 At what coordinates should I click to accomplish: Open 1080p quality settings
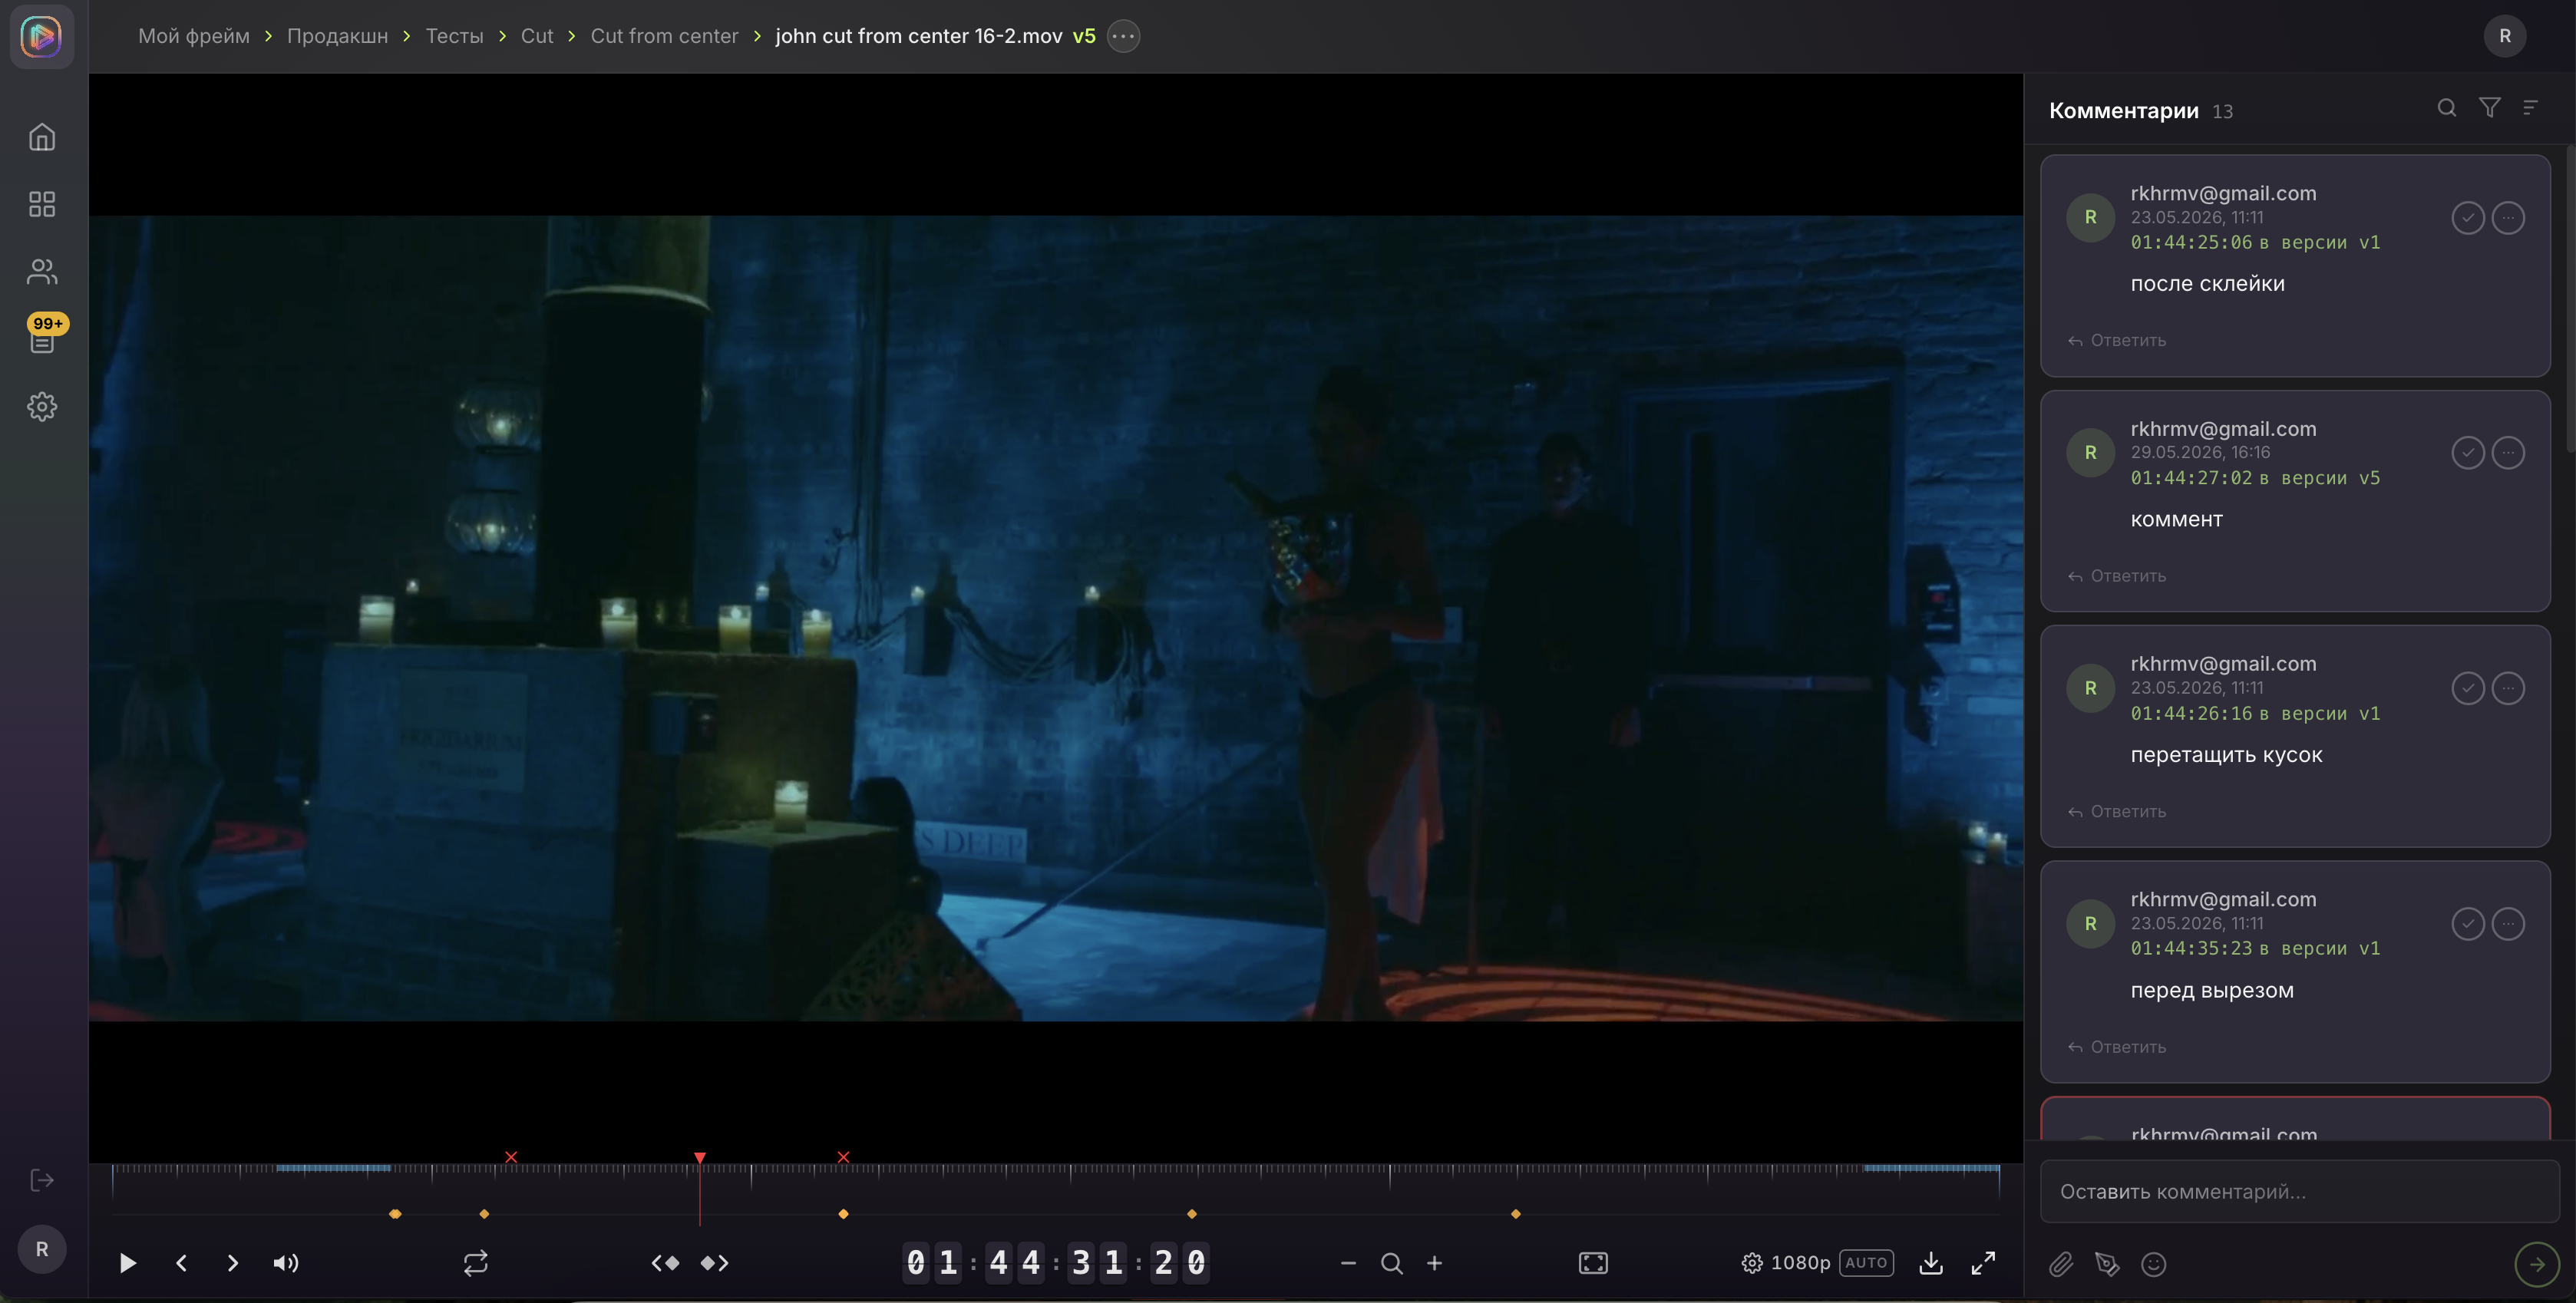pos(1786,1263)
